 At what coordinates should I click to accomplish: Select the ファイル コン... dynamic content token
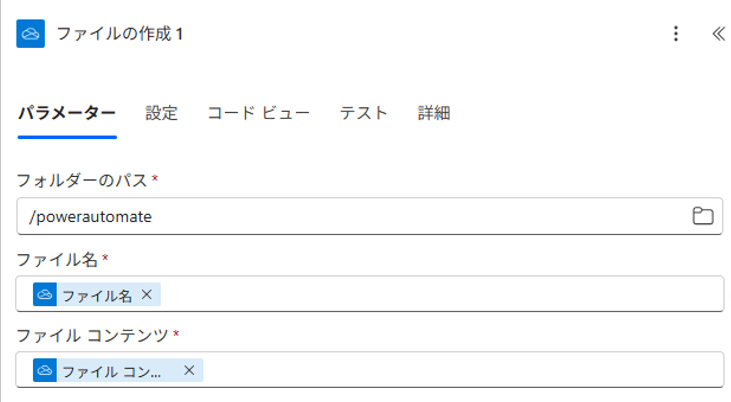click(112, 371)
